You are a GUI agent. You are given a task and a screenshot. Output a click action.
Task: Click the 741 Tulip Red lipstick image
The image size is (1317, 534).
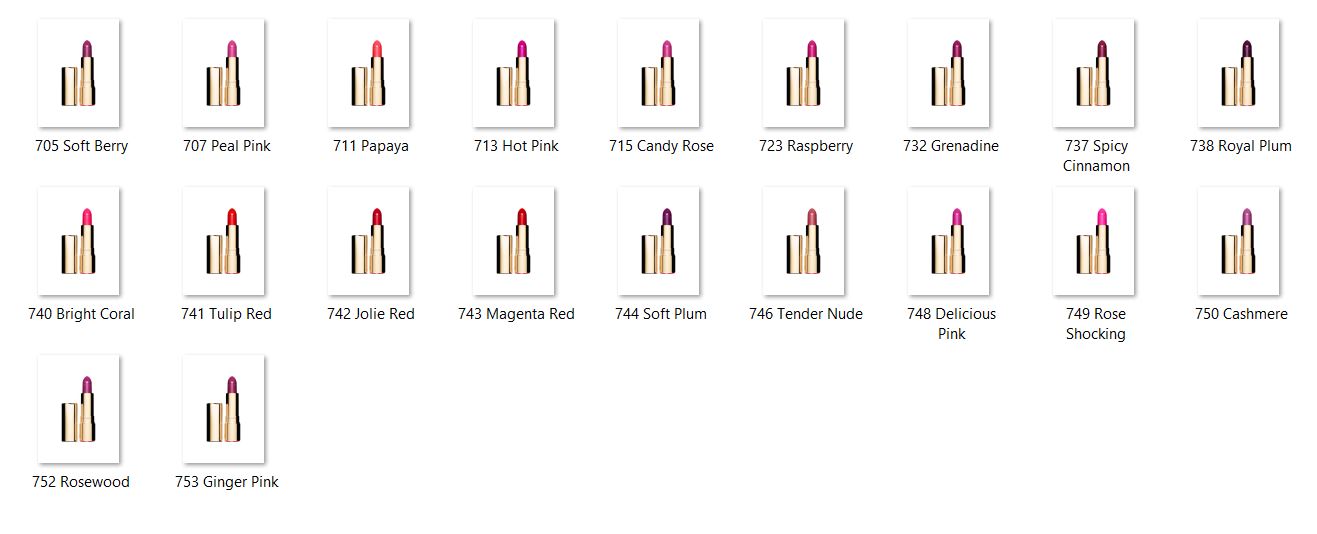click(224, 241)
